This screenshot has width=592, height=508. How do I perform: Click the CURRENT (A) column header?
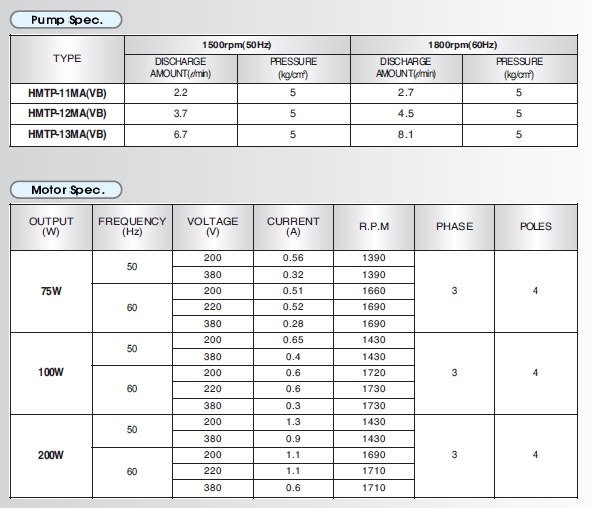pos(293,227)
